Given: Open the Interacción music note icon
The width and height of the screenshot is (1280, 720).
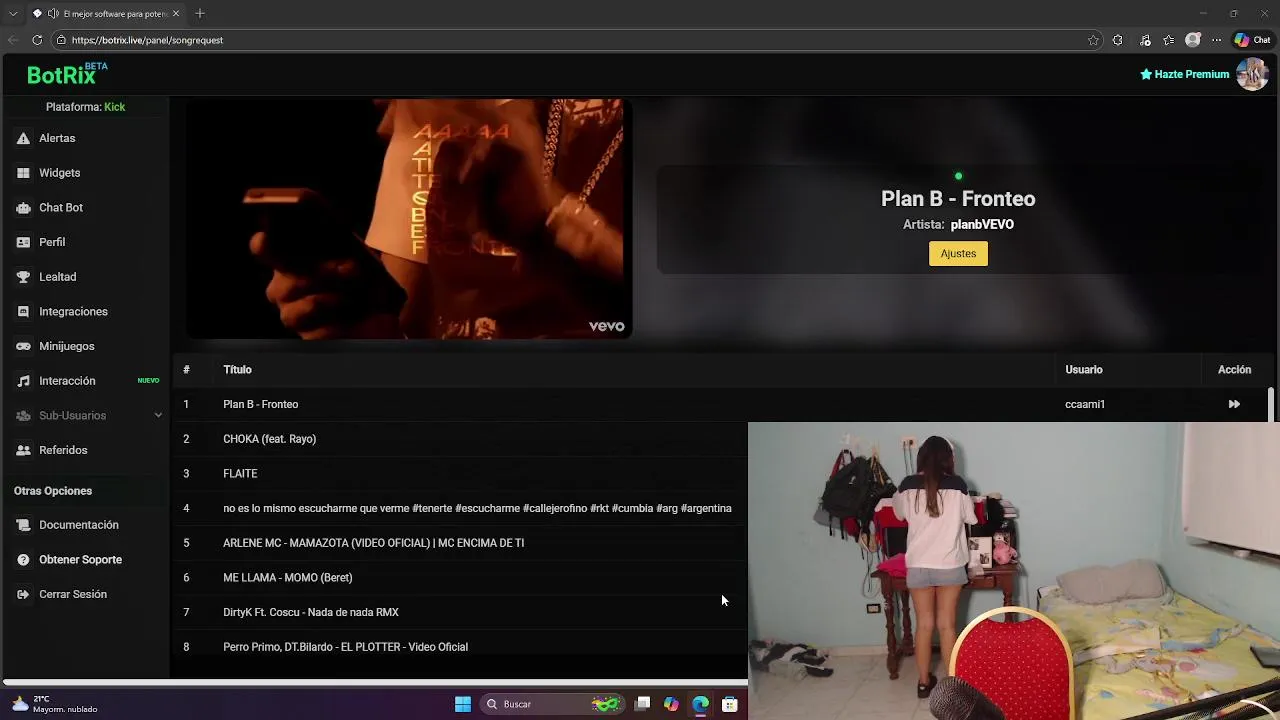Looking at the screenshot, I should click(x=23, y=381).
